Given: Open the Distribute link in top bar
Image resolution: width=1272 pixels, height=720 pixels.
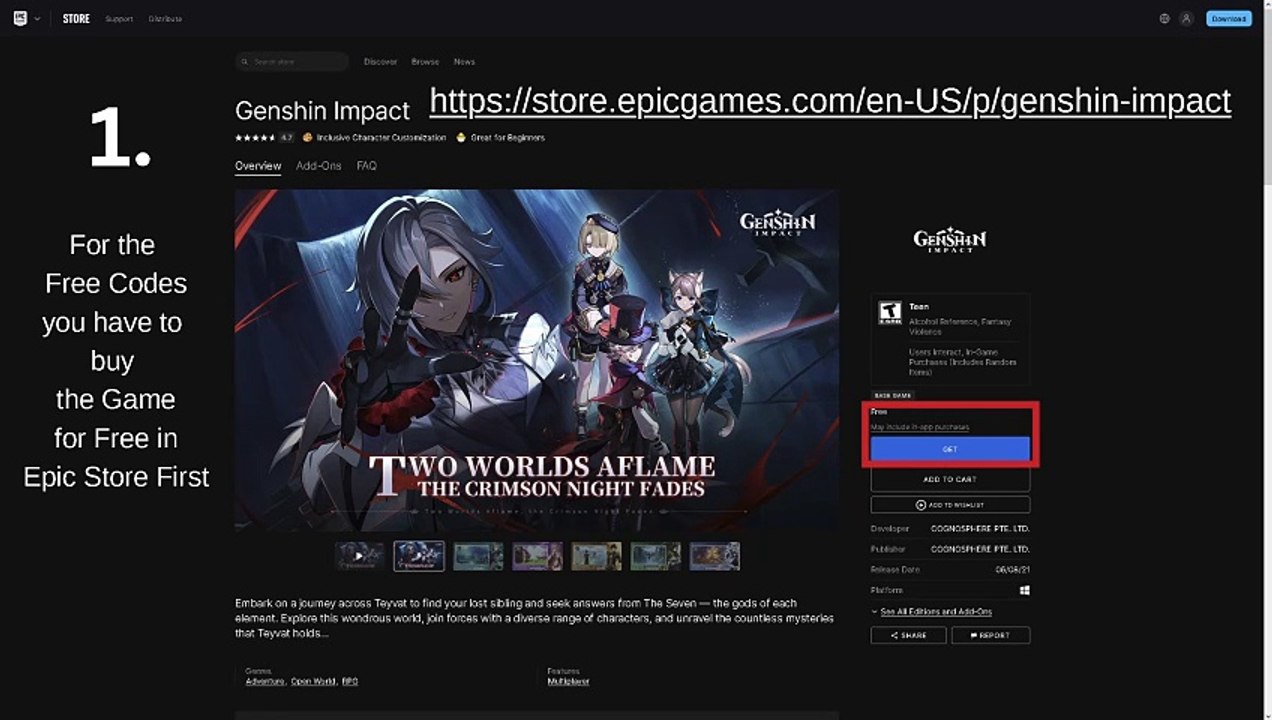Looking at the screenshot, I should coord(165,19).
